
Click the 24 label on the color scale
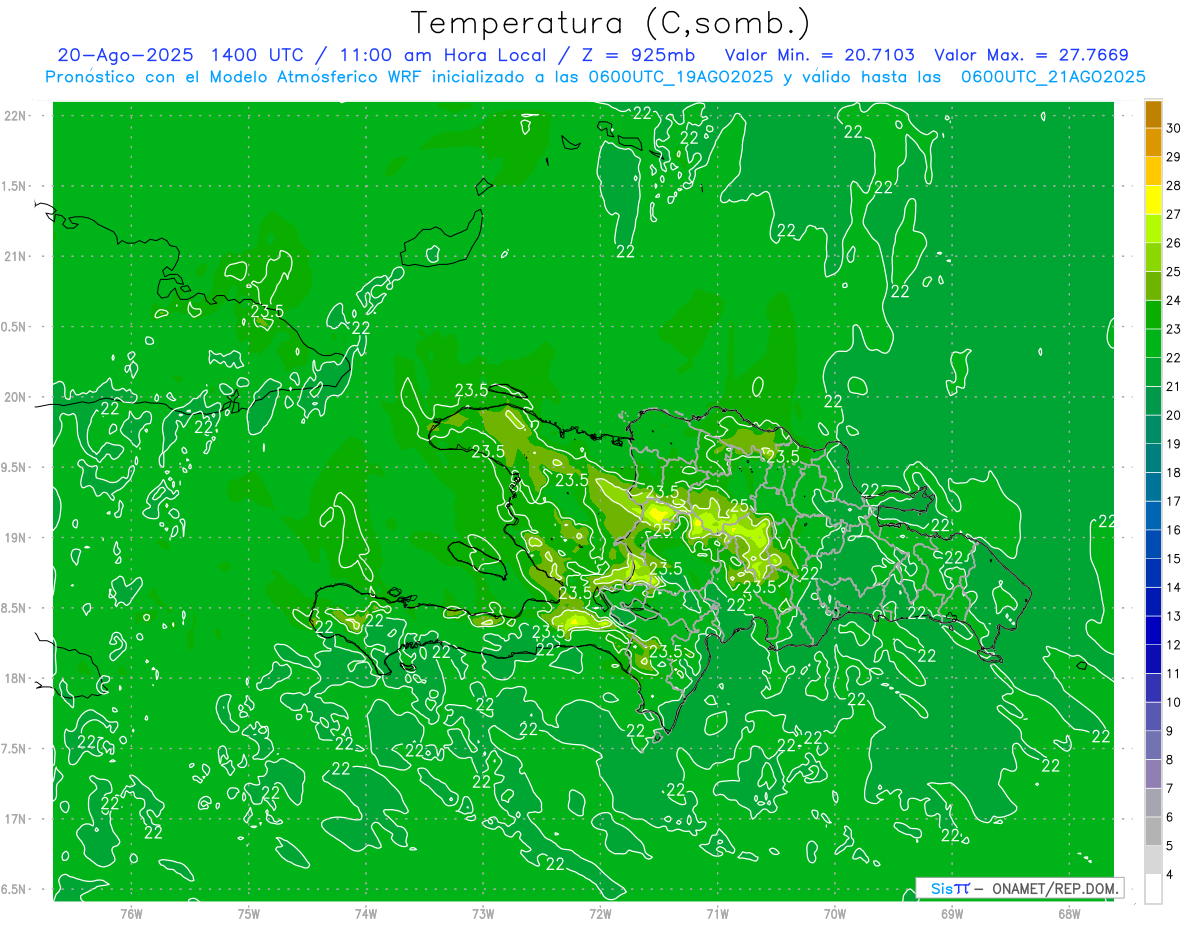point(1174,300)
